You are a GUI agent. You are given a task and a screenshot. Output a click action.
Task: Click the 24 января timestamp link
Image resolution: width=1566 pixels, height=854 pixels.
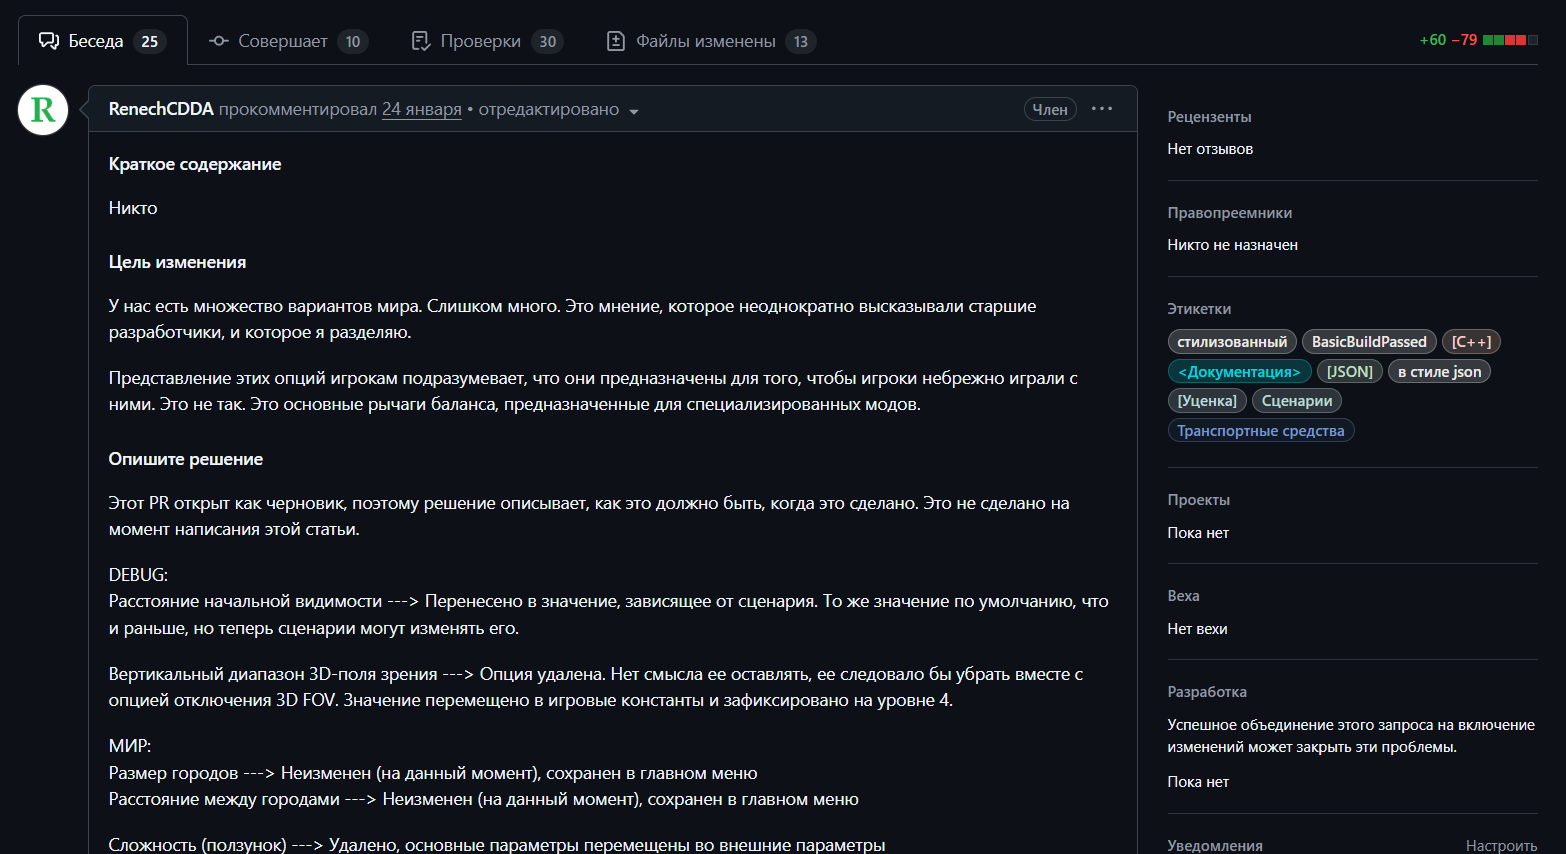pos(422,109)
